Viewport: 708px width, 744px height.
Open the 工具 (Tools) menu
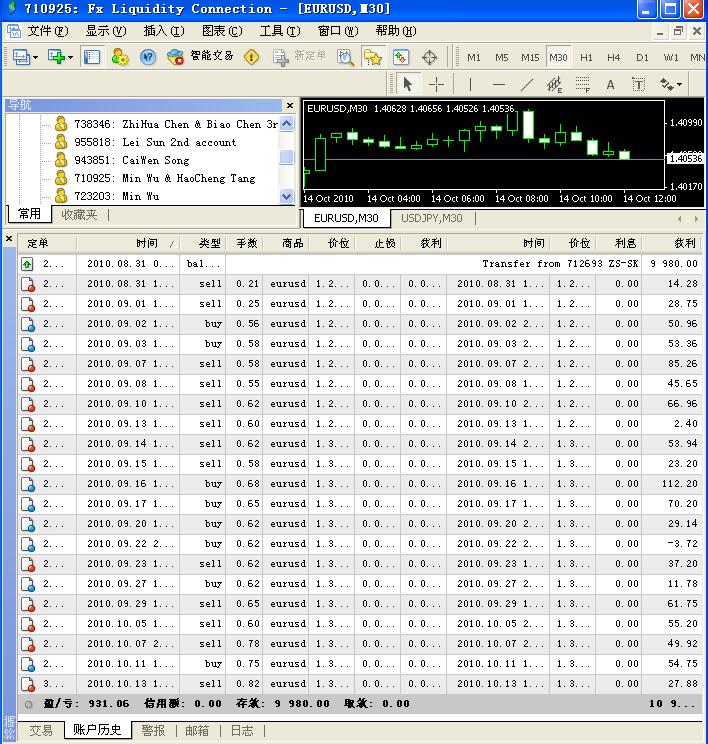[278, 31]
